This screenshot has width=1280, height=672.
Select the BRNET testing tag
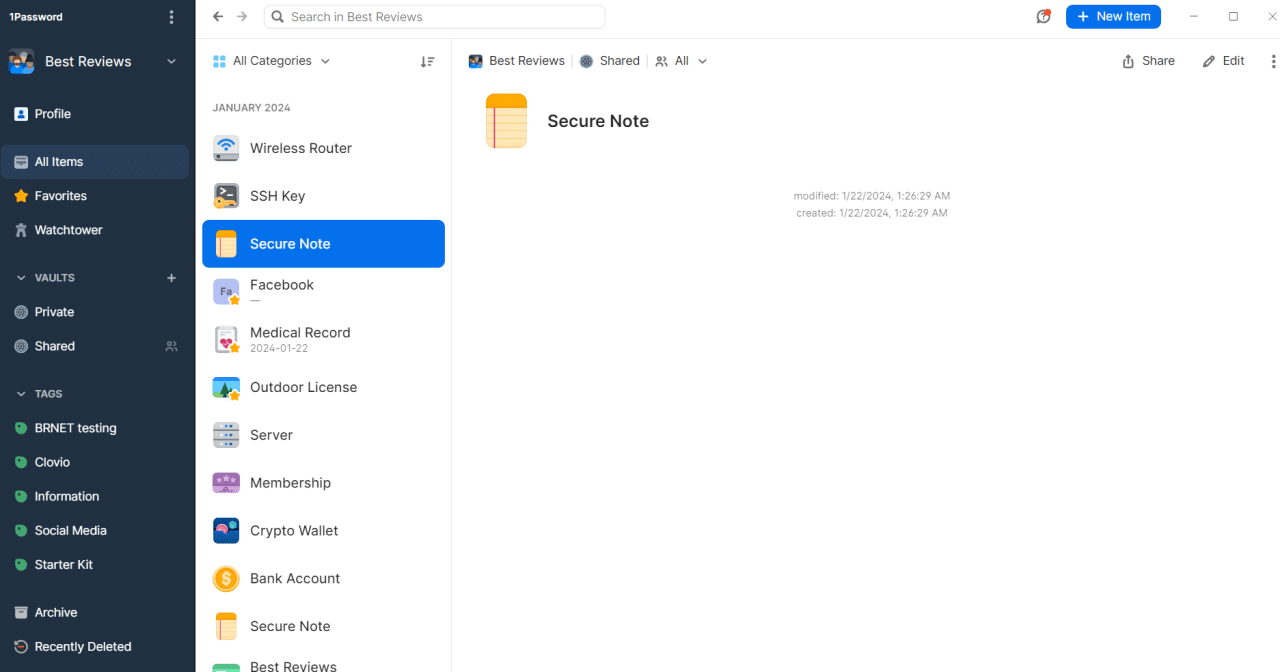[x=73, y=427]
